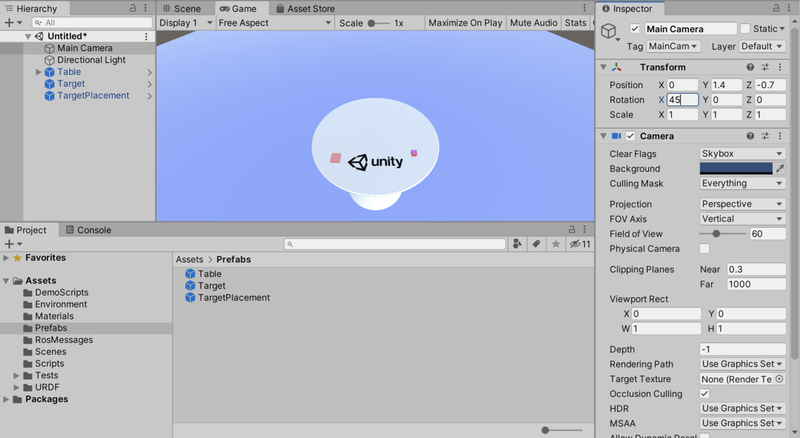
Task: Expand the Table object in Hierarchy
Action: coord(38,72)
